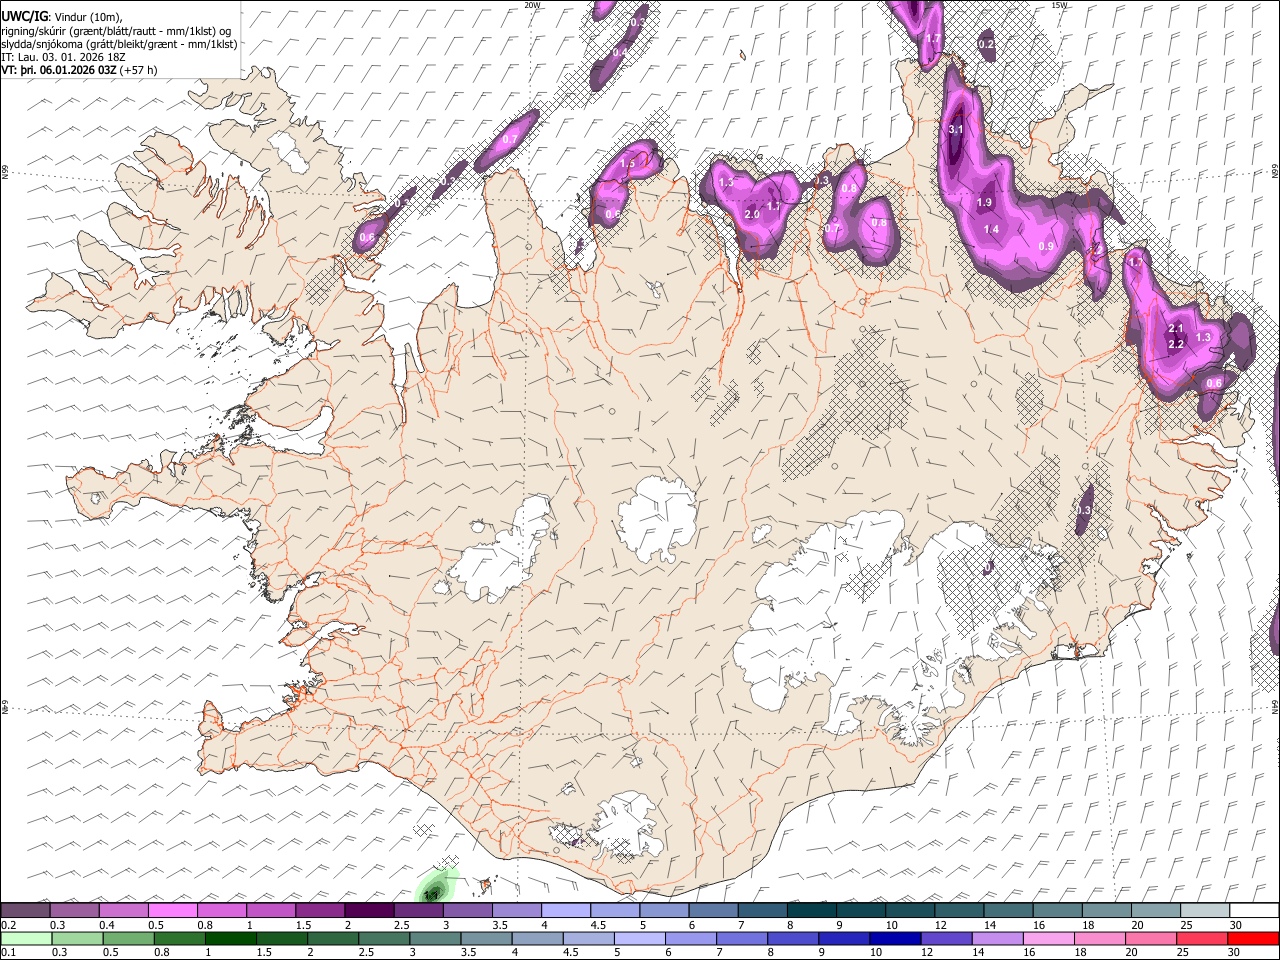Click the "30" label under lower legend row
This screenshot has width=1280, height=960.
1235,952
